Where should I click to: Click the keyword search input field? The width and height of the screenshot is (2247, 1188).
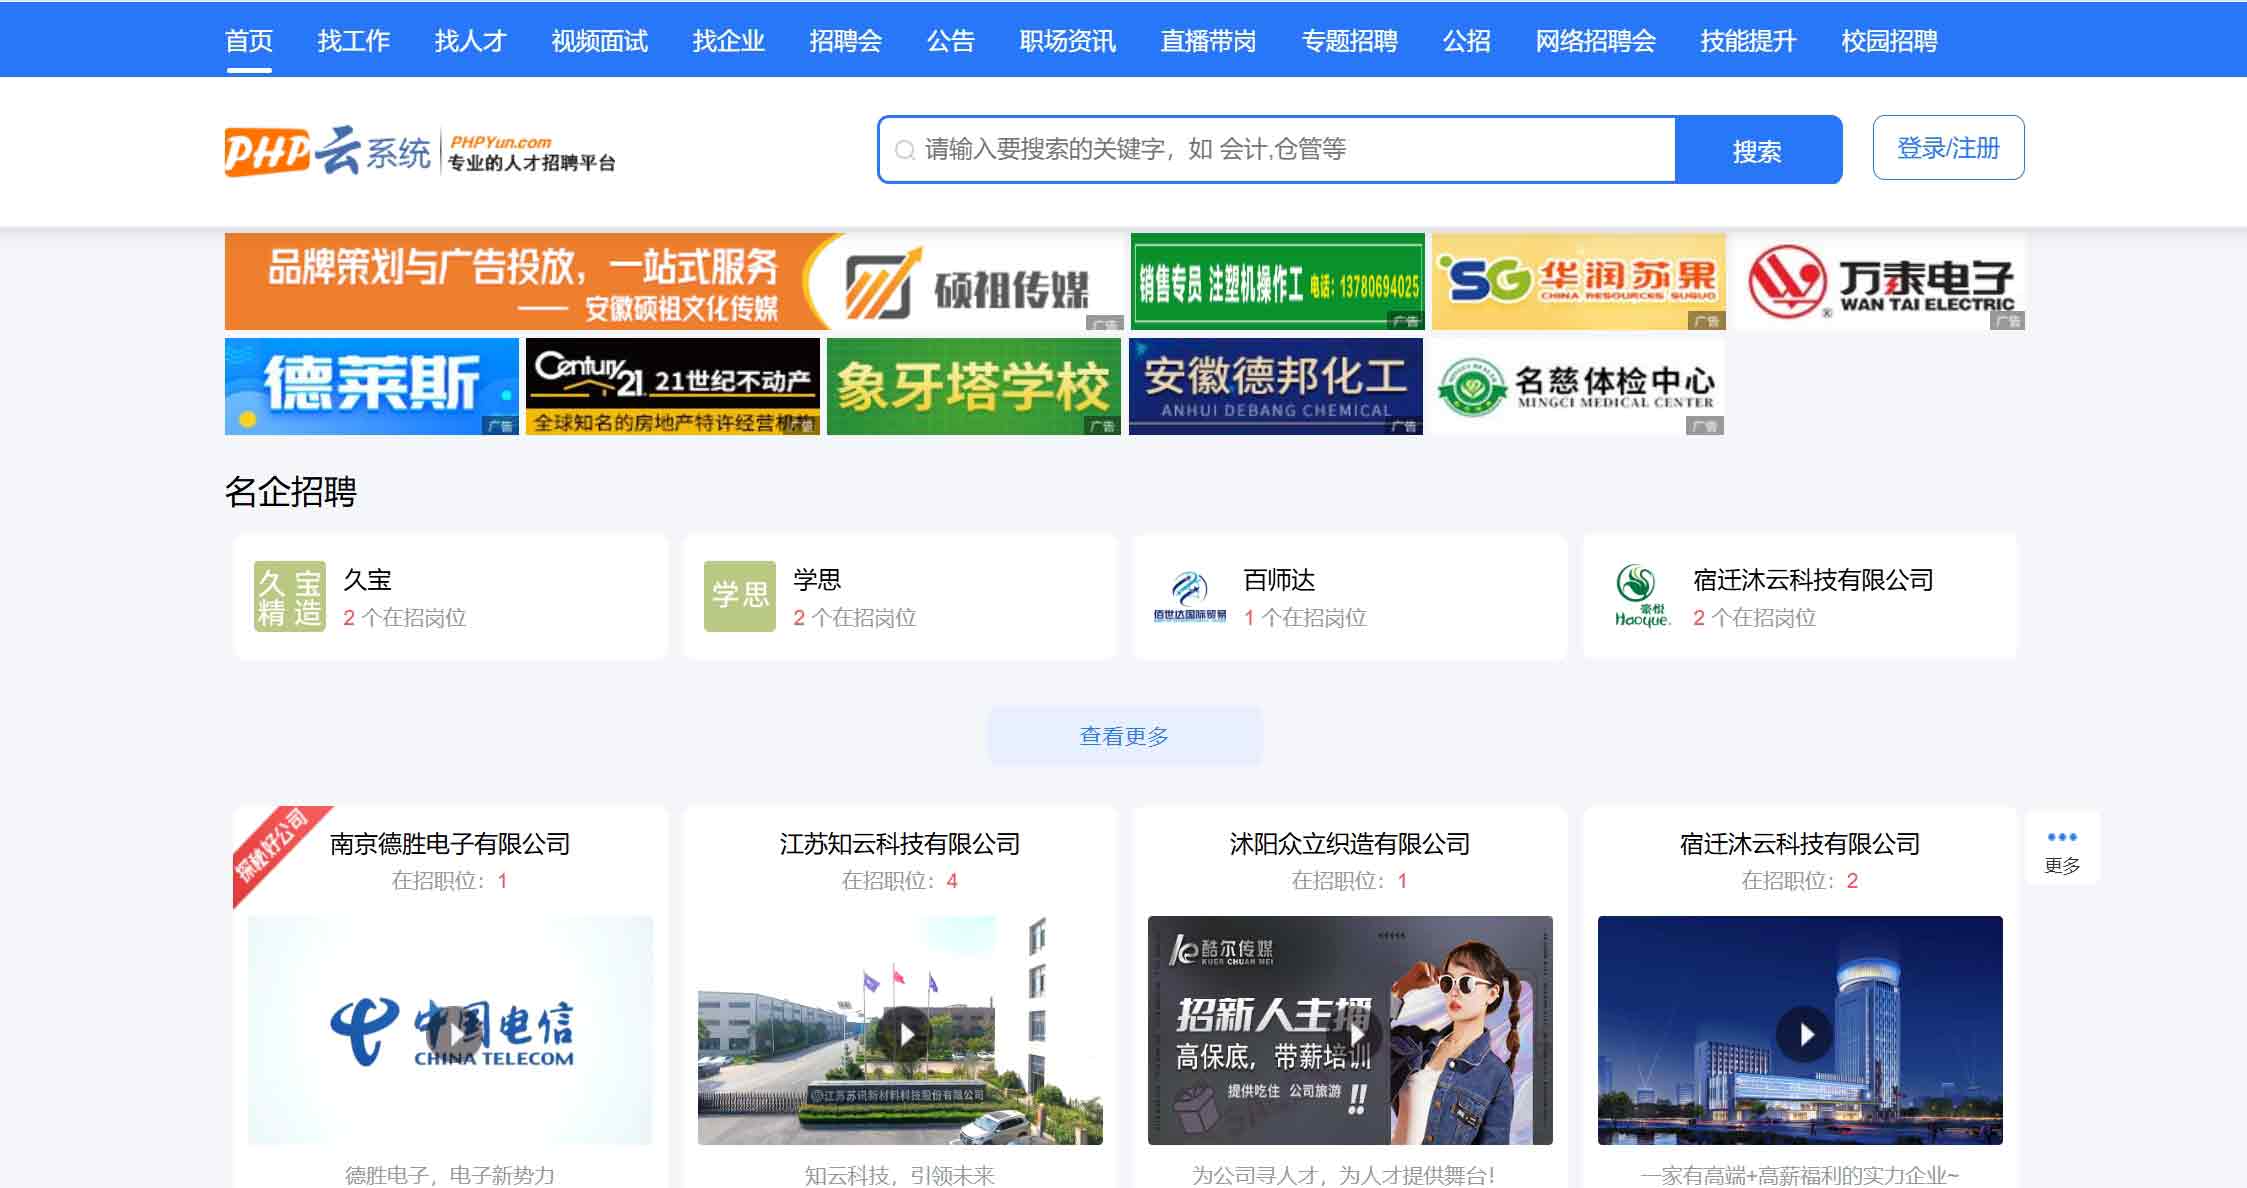click(x=1277, y=150)
